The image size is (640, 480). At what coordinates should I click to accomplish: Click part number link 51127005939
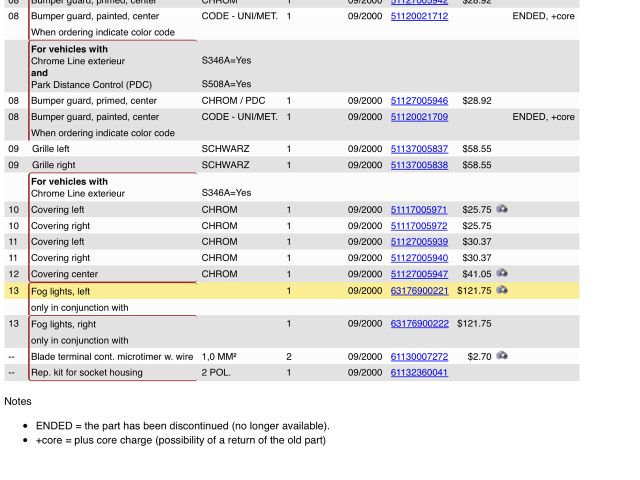(419, 242)
